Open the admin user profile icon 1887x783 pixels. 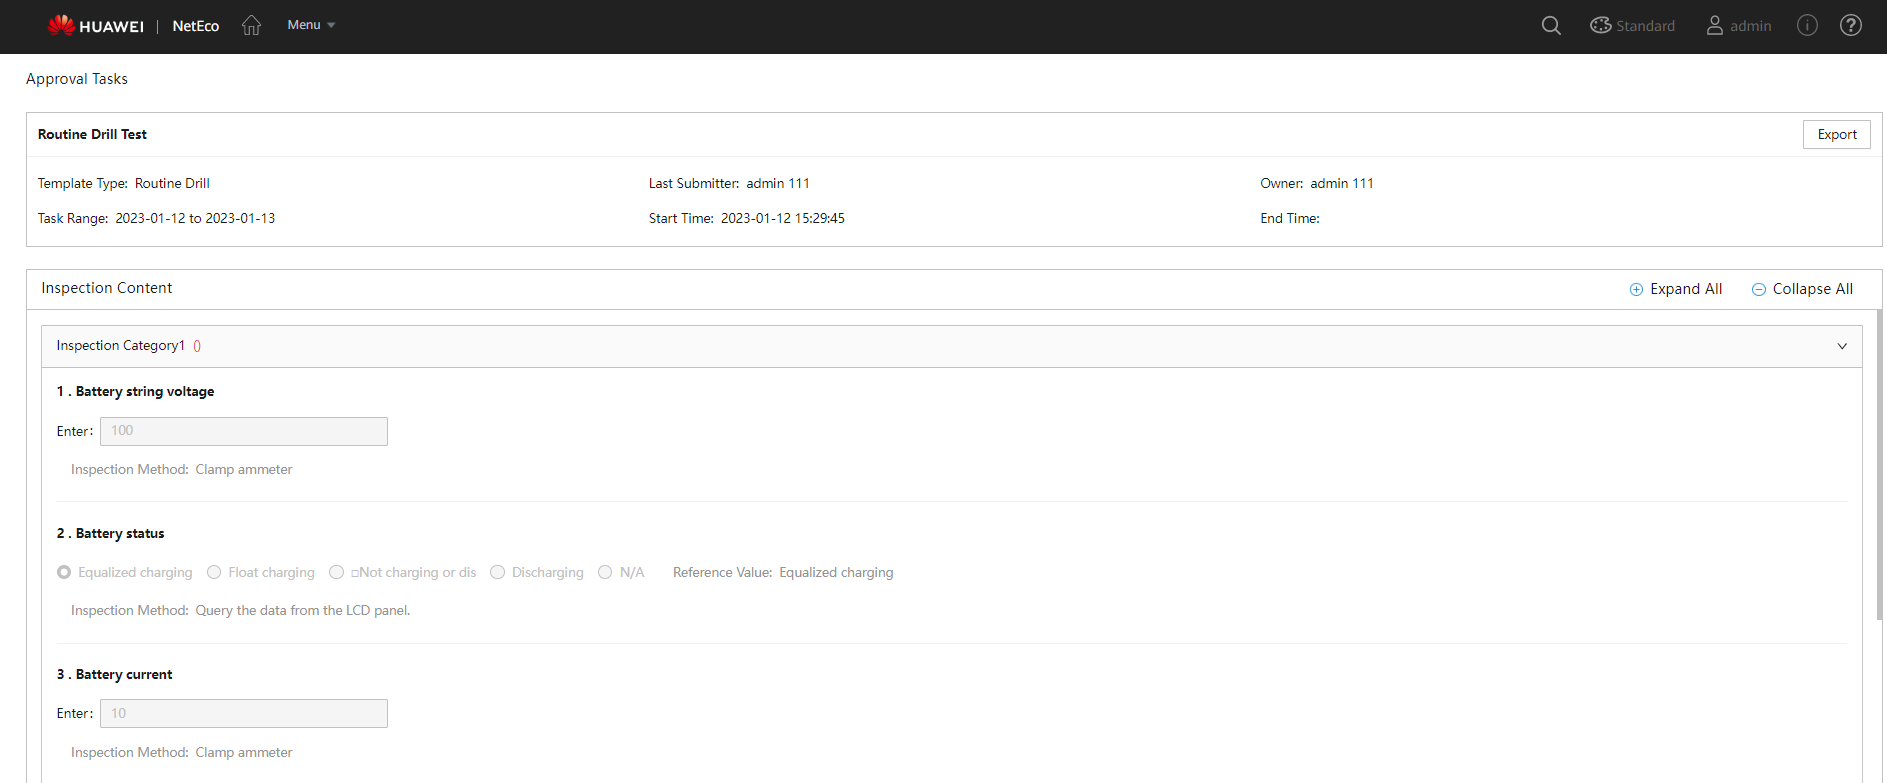(x=1714, y=25)
